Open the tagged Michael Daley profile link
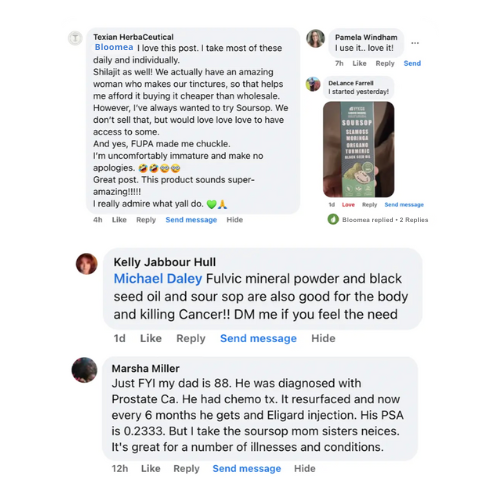This screenshot has width=500, height=500. (158, 279)
